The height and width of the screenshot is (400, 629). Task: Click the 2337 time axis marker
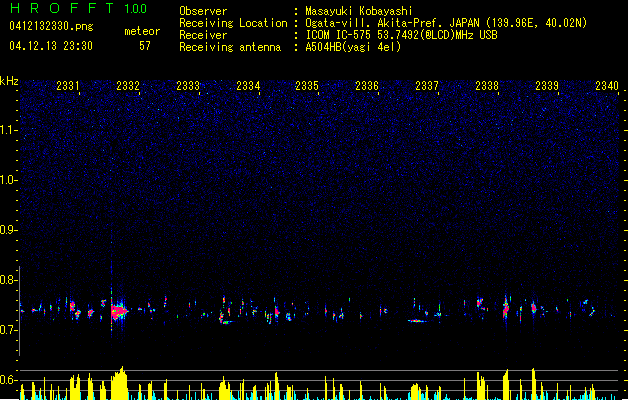427,86
